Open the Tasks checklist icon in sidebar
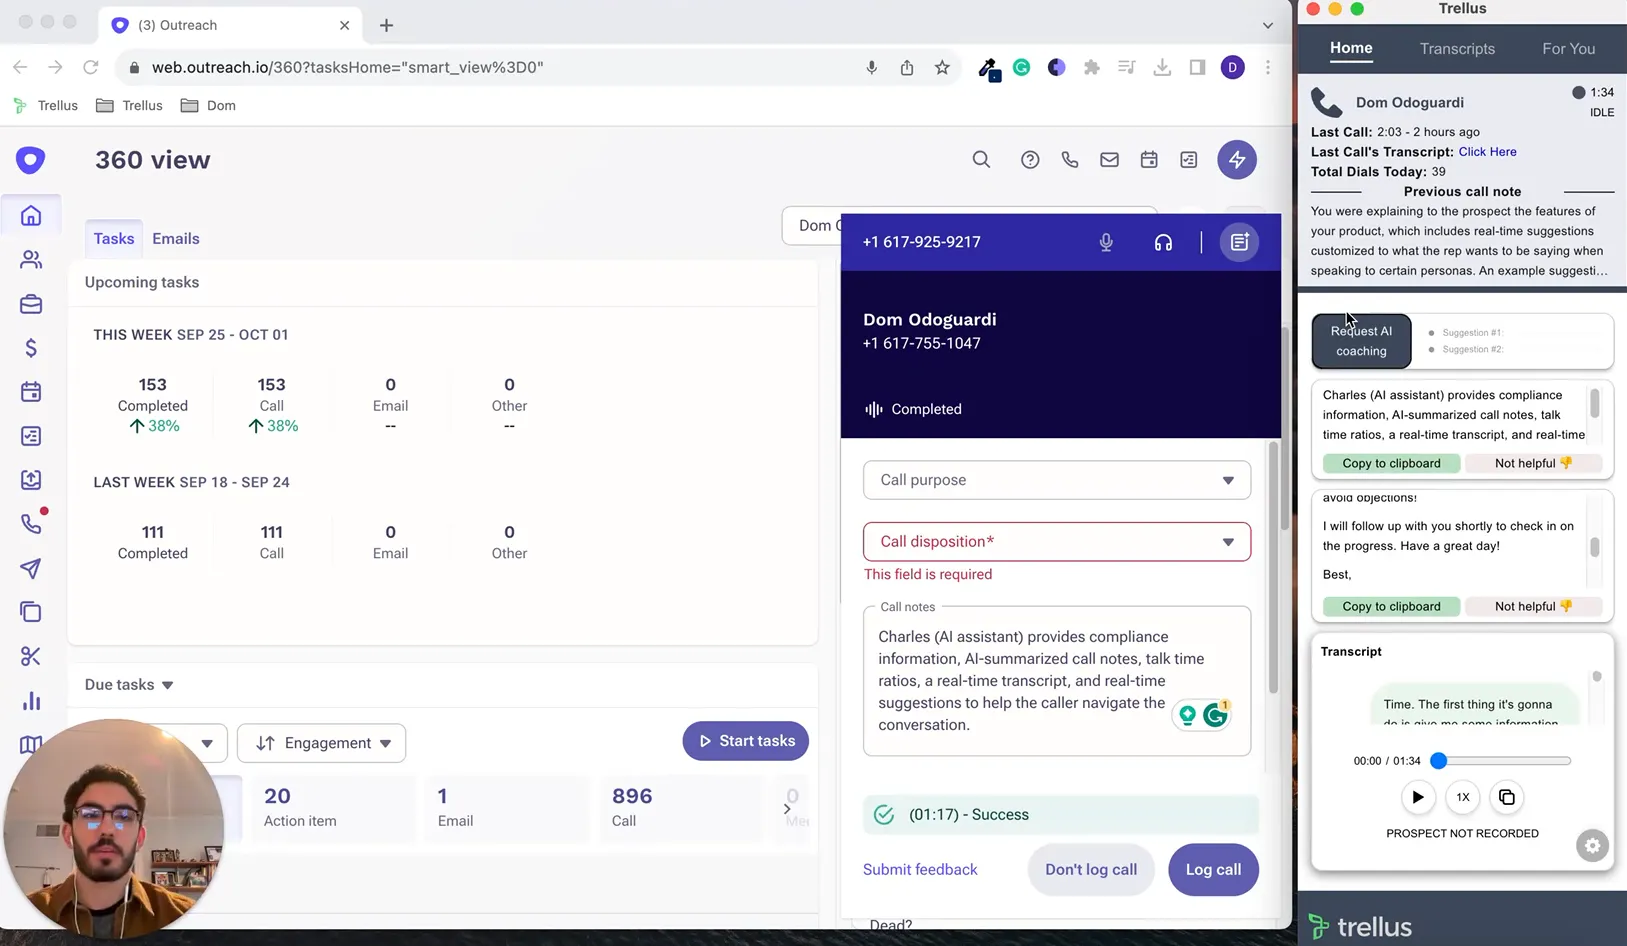The width and height of the screenshot is (1627, 946). 31,436
